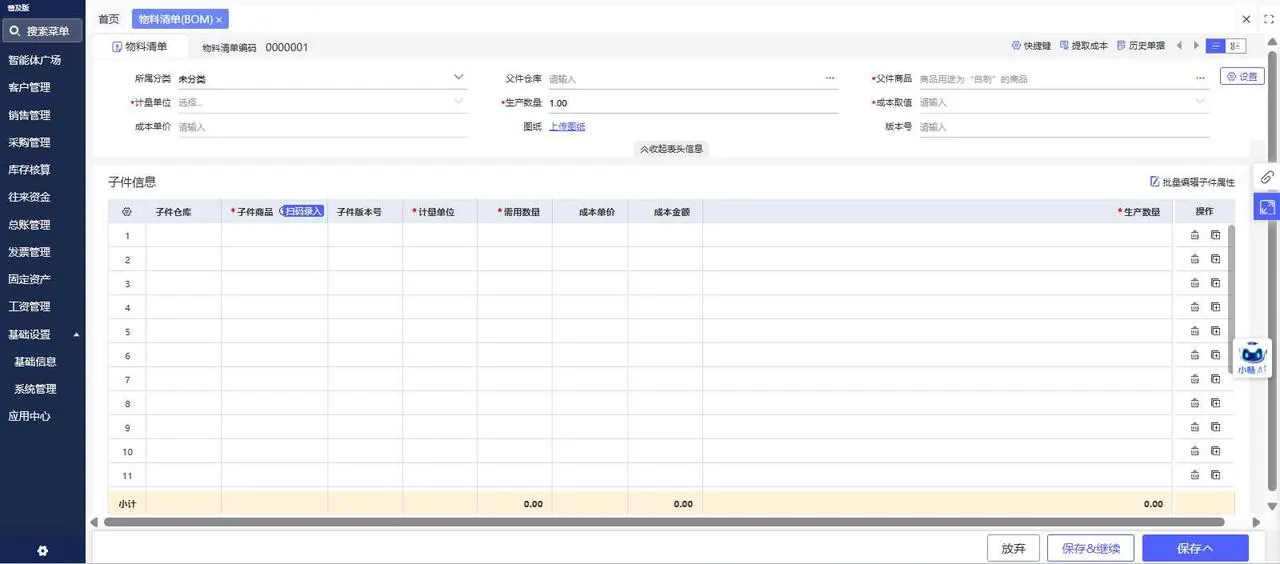
Task: Open table column settings gear icon
Action: tap(126, 211)
